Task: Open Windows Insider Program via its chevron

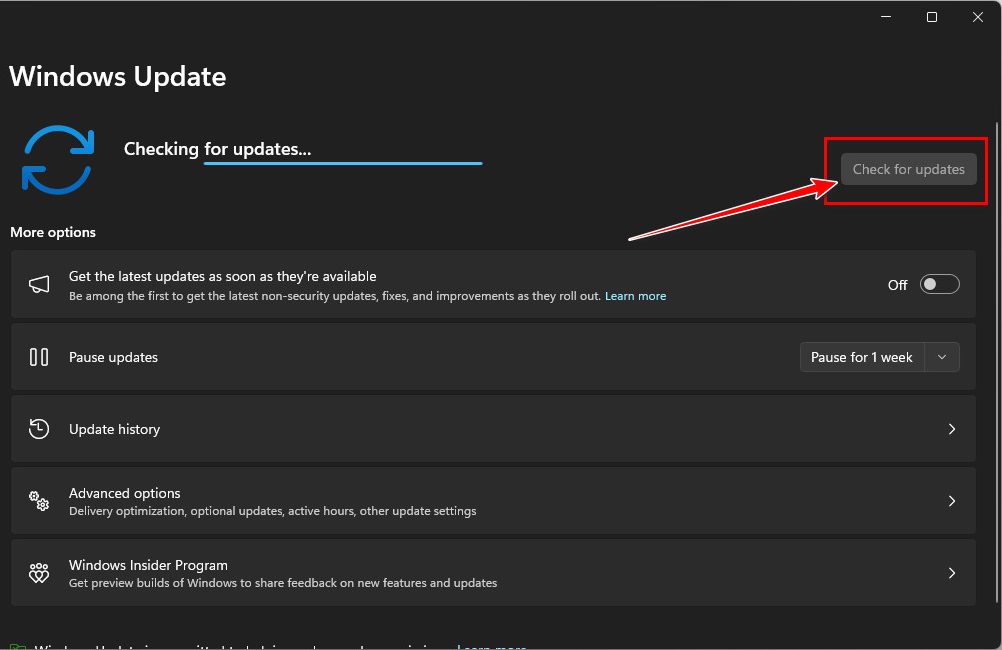Action: coord(951,573)
